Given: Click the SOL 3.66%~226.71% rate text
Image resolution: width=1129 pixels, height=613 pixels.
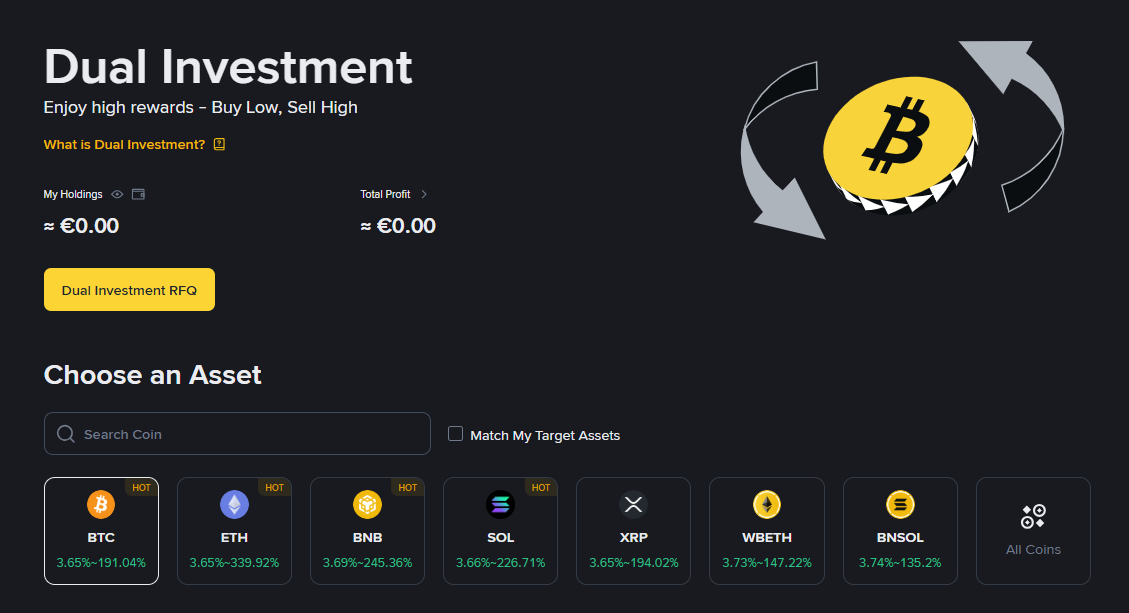Looking at the screenshot, I should coord(500,563).
